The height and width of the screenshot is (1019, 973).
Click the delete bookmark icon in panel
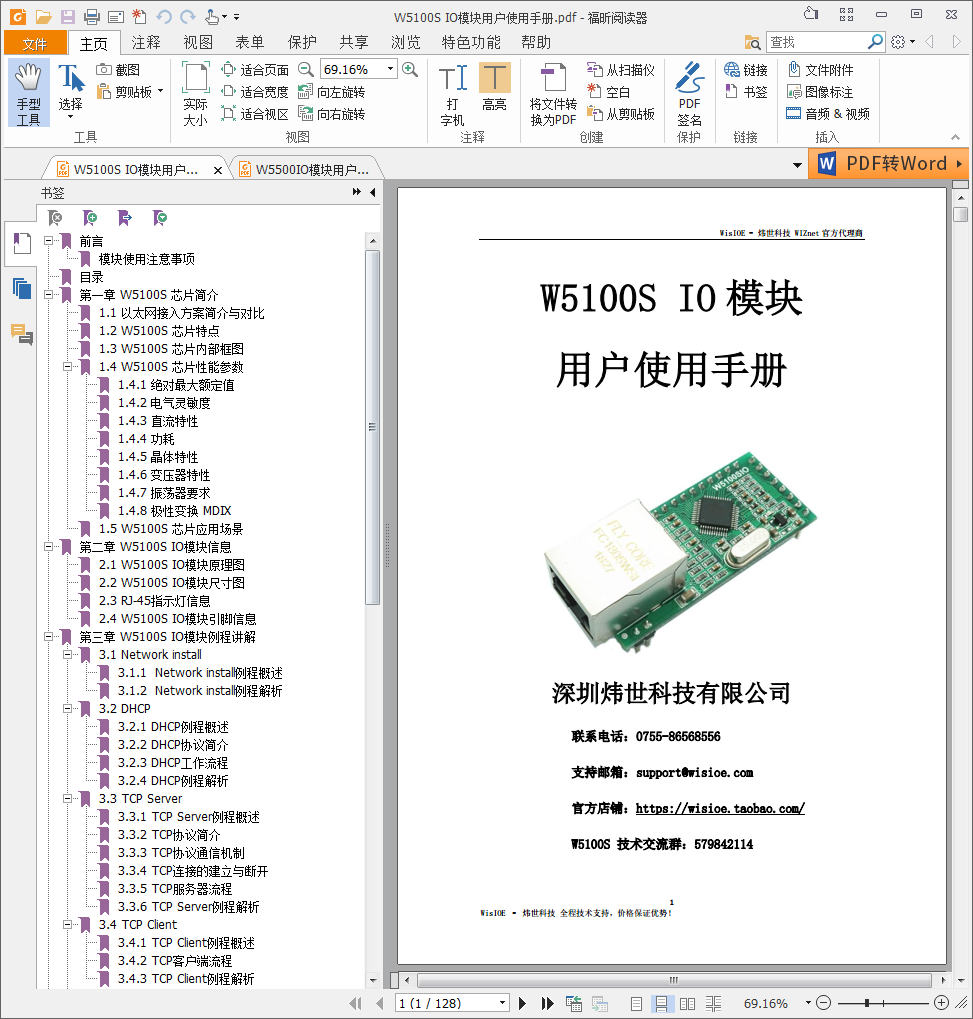55,218
